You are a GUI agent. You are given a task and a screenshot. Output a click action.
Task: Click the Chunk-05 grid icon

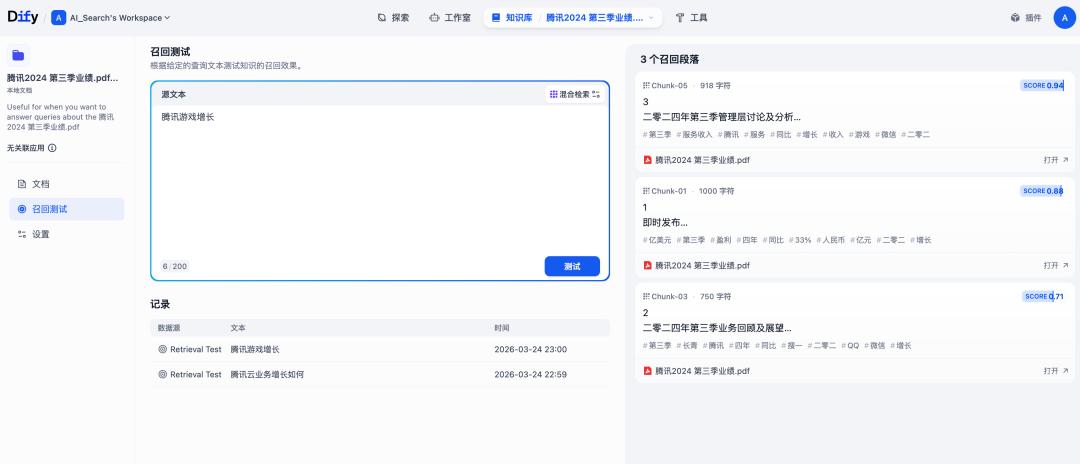[646, 86]
